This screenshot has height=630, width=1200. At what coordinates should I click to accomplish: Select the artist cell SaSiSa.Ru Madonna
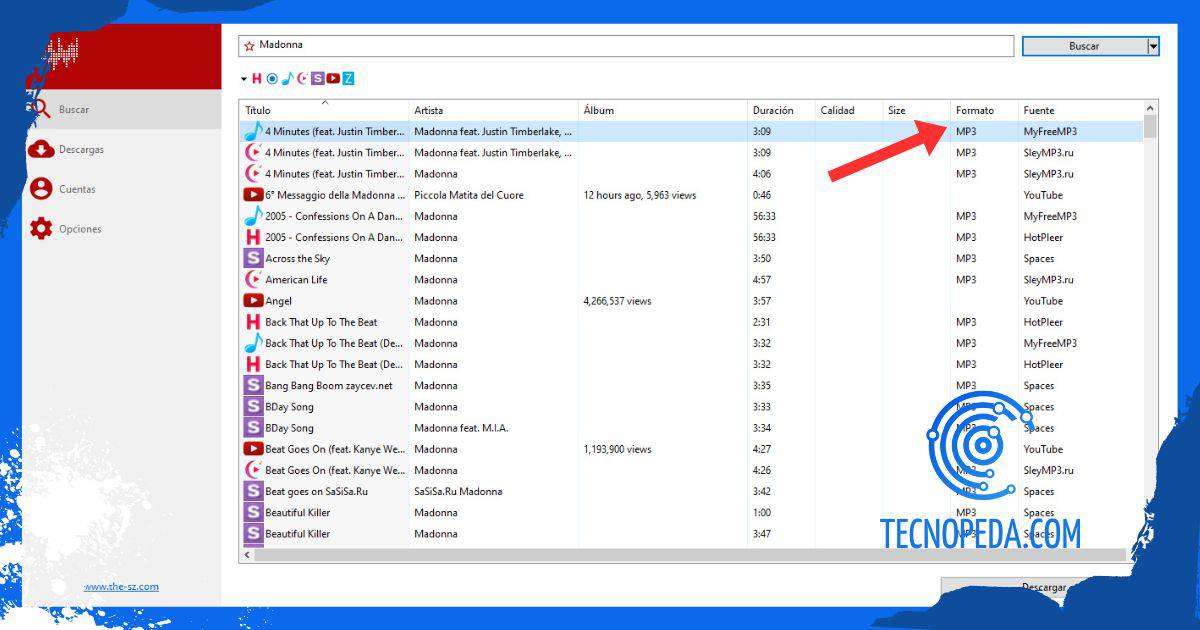point(458,491)
